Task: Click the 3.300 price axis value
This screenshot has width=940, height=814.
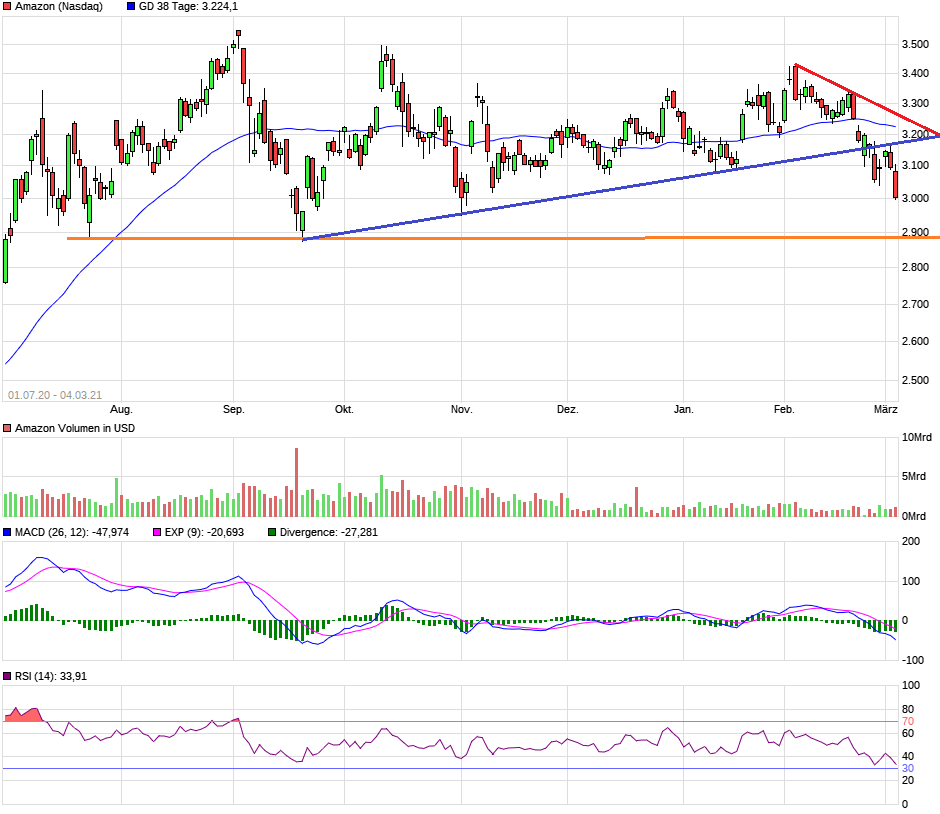Action: tap(915, 104)
